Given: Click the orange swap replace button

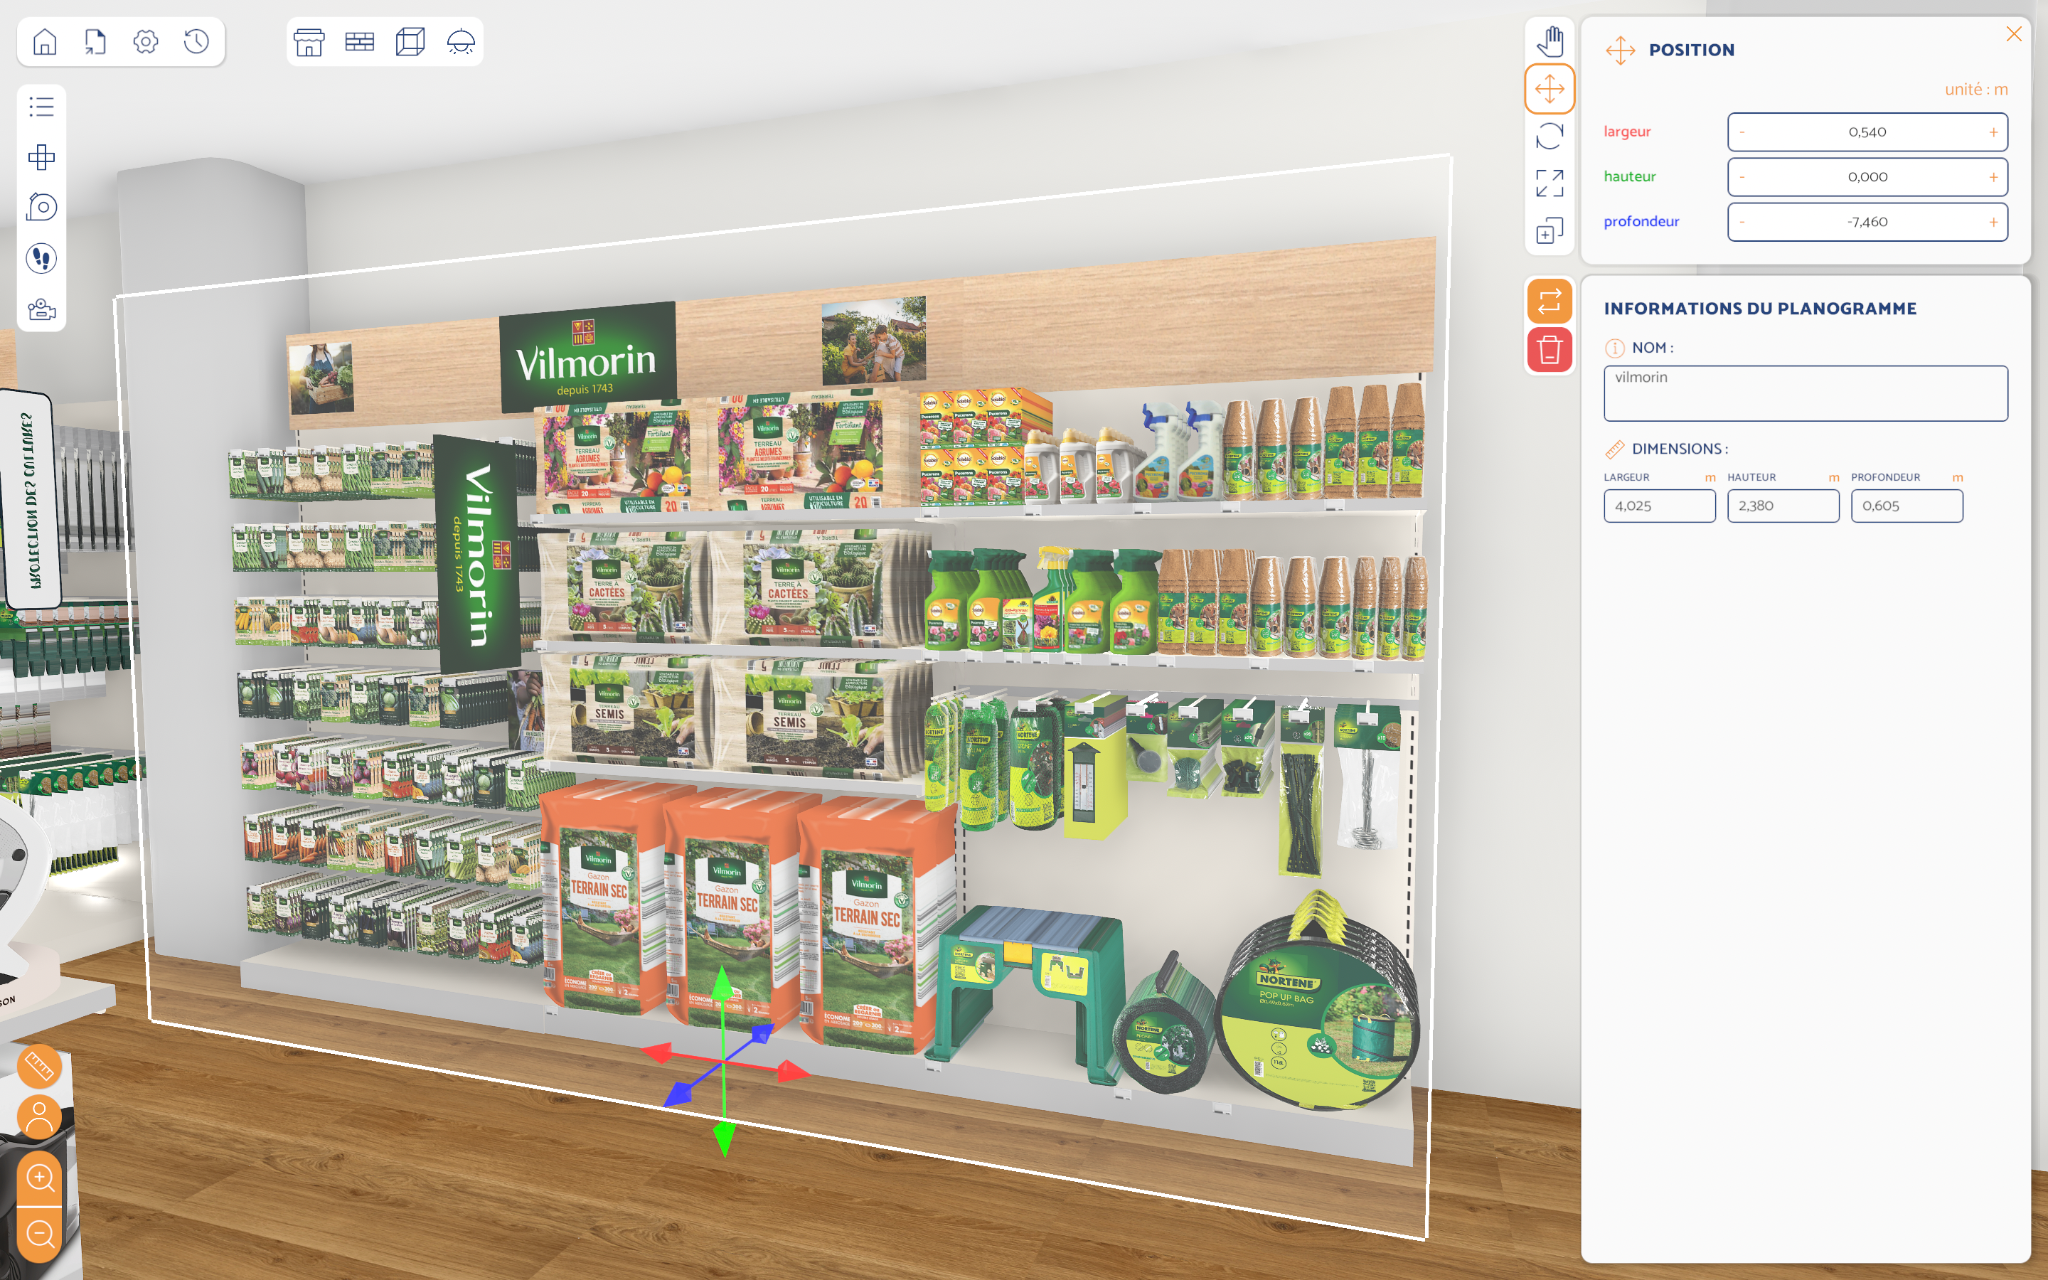Looking at the screenshot, I should point(1550,301).
